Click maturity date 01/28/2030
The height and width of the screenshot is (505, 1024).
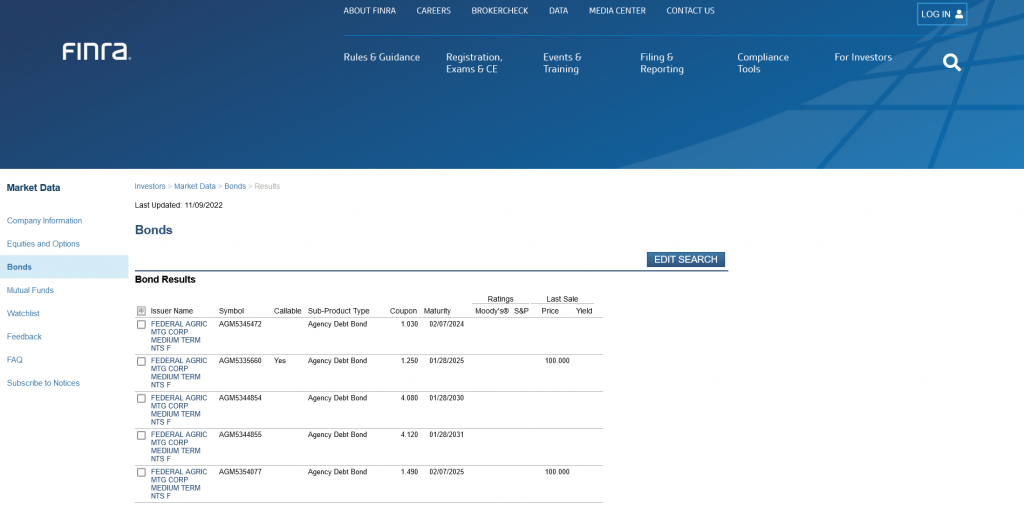pos(447,398)
